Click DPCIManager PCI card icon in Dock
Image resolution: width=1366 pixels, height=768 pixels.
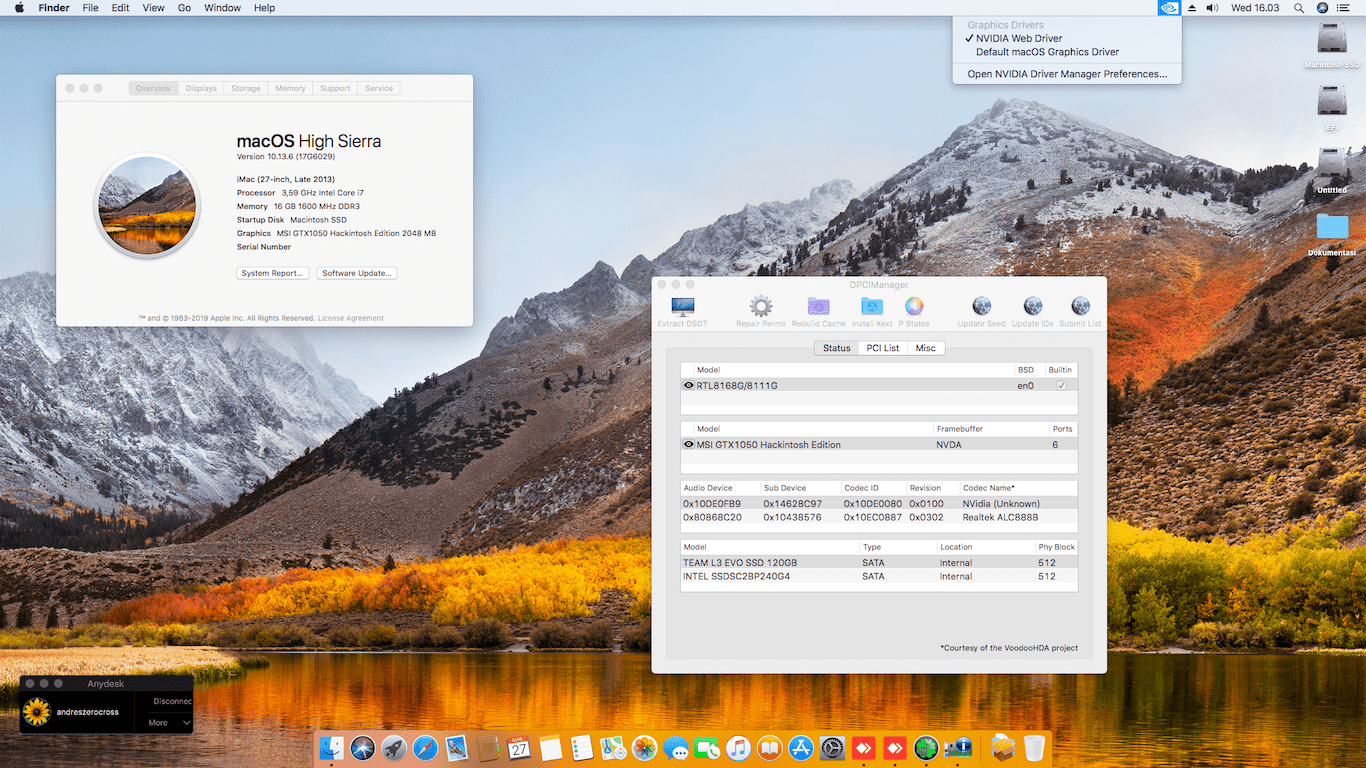[958, 747]
